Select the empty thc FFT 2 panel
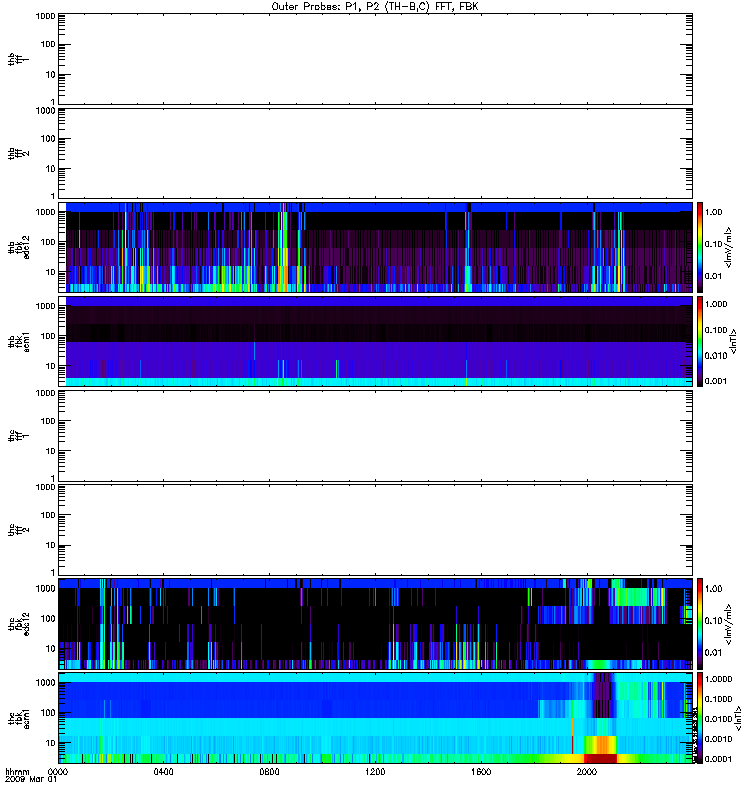This screenshot has width=750, height=800. click(376, 530)
